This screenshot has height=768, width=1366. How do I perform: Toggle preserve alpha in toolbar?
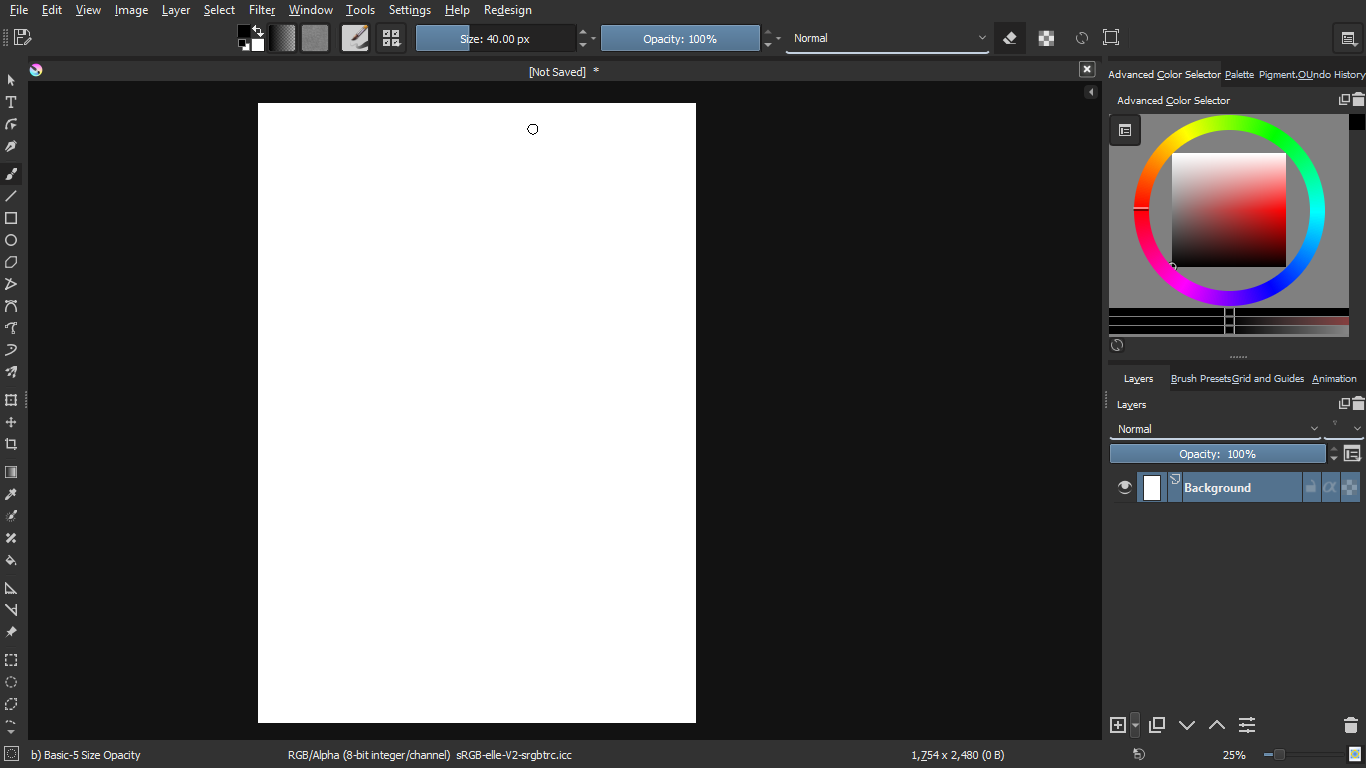click(1046, 38)
